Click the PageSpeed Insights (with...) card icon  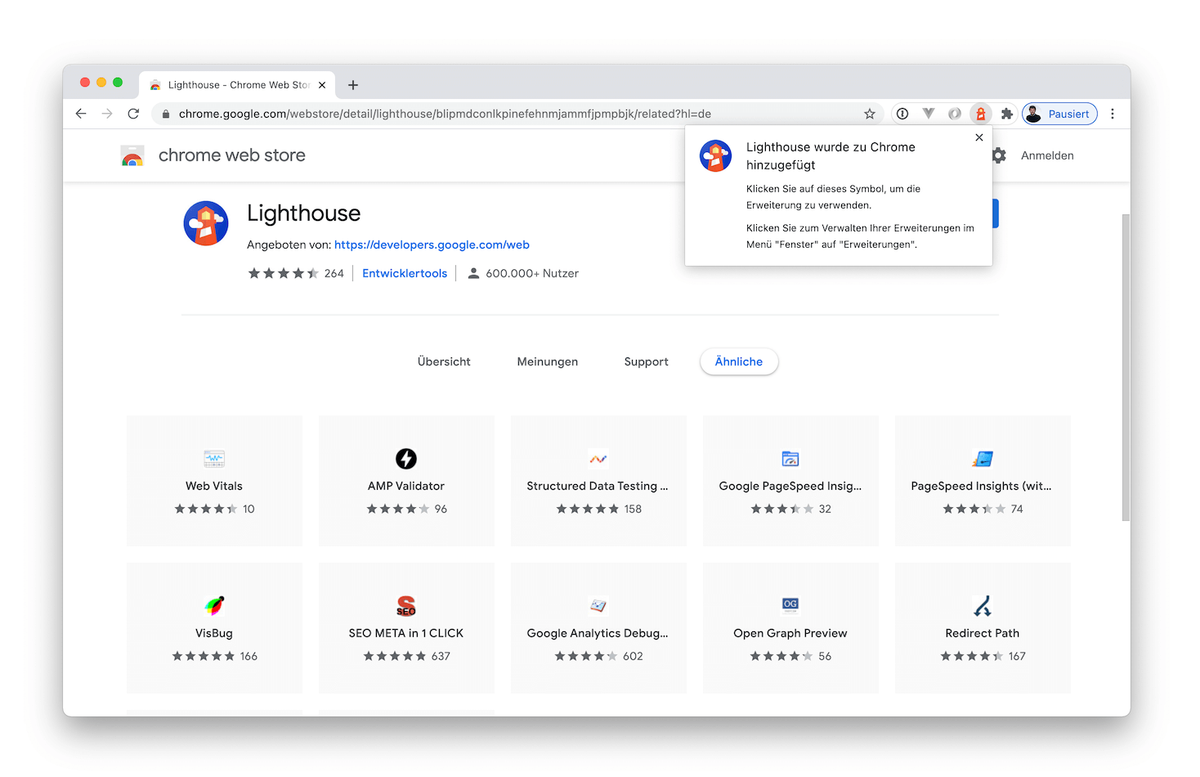click(x=982, y=459)
